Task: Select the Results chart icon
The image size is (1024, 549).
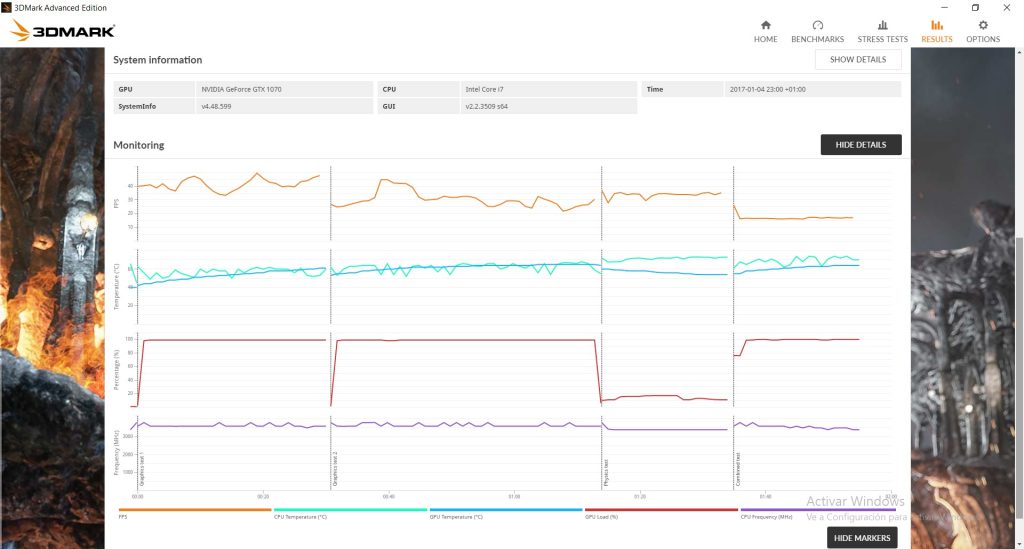Action: (936, 25)
